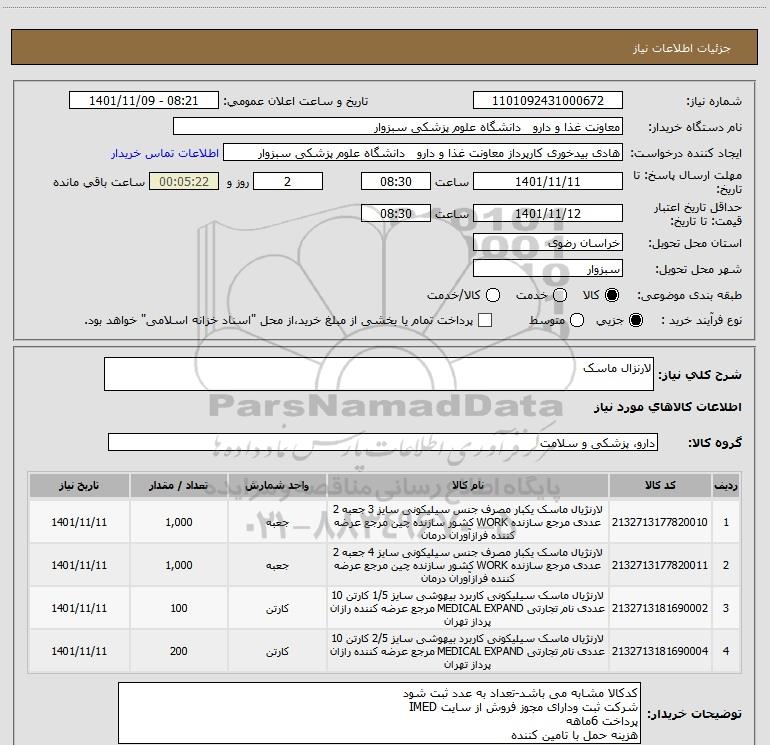The image size is (770, 745).
Task: Click the remaining time field 00:05:22
Action: click(184, 181)
